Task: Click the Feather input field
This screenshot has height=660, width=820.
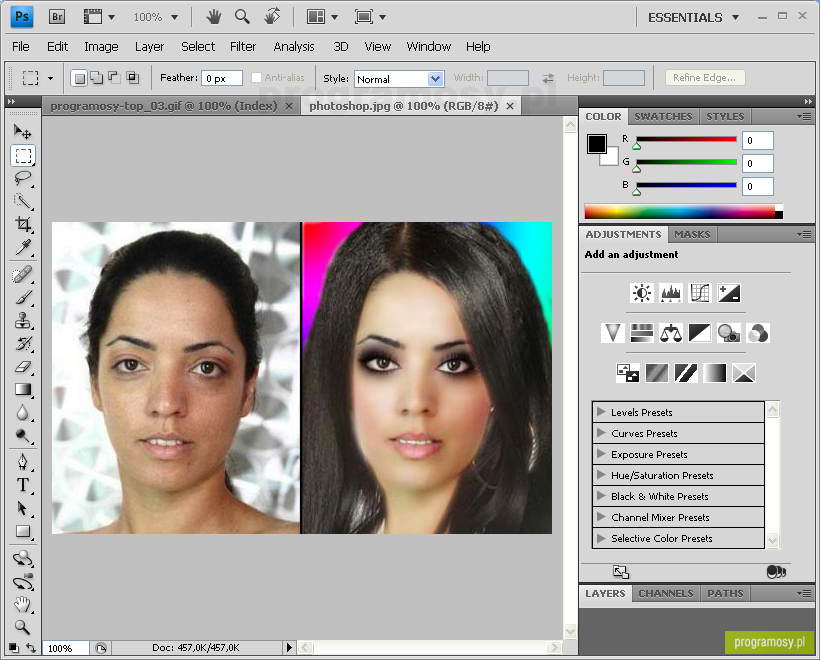Action: pyautogui.click(x=222, y=78)
